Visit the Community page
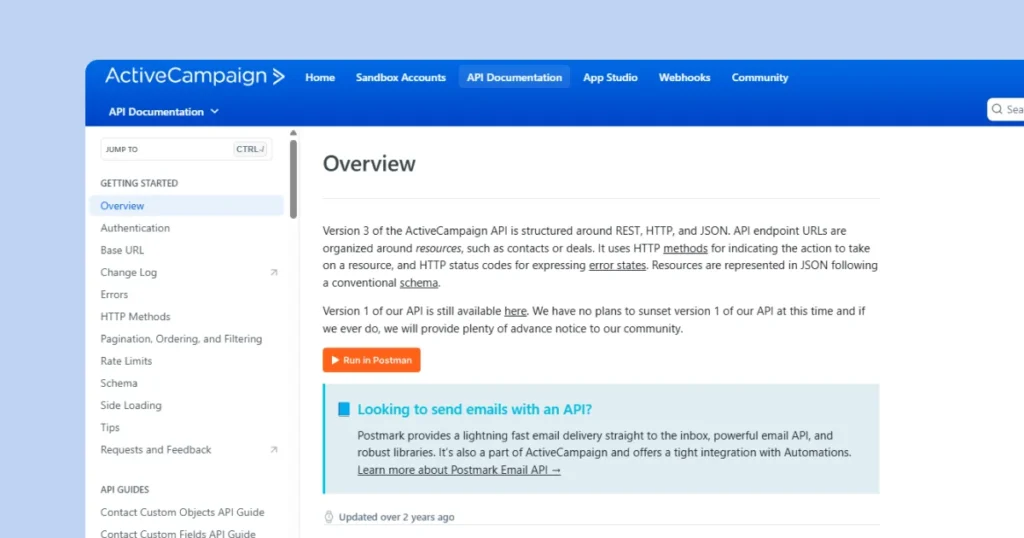This screenshot has height=538, width=1024. (760, 77)
